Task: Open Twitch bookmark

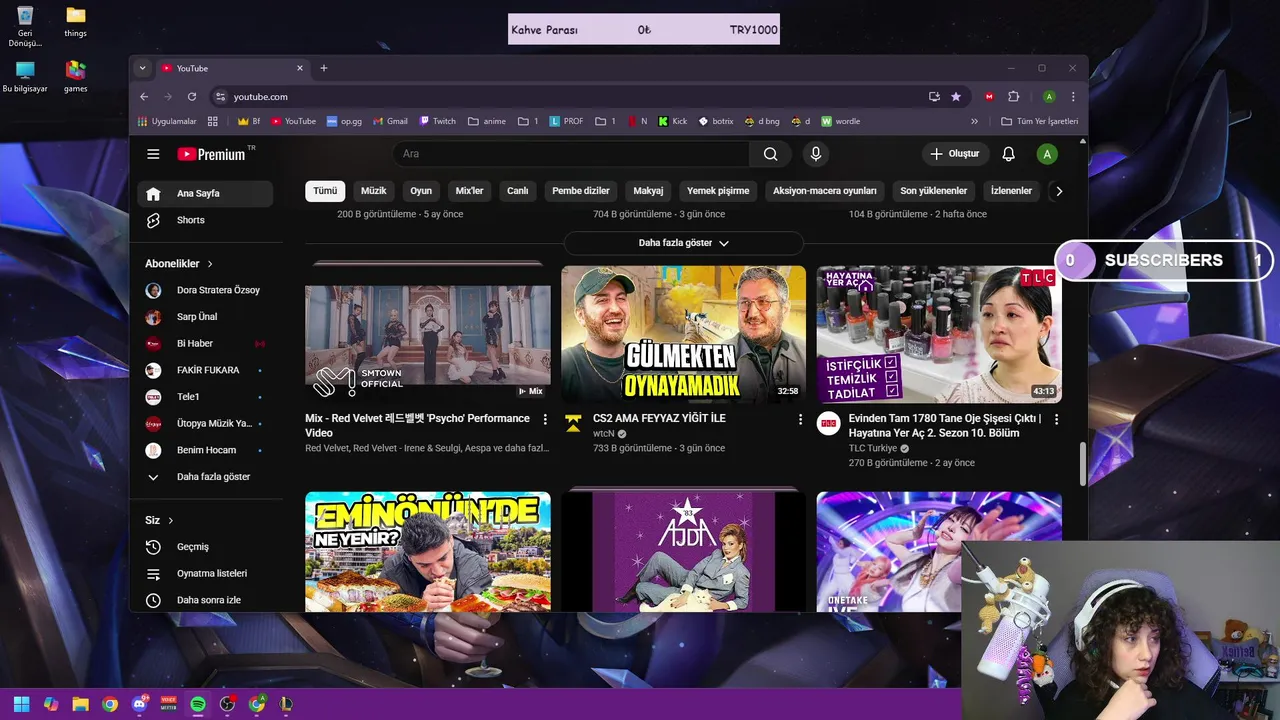Action: [x=438, y=121]
